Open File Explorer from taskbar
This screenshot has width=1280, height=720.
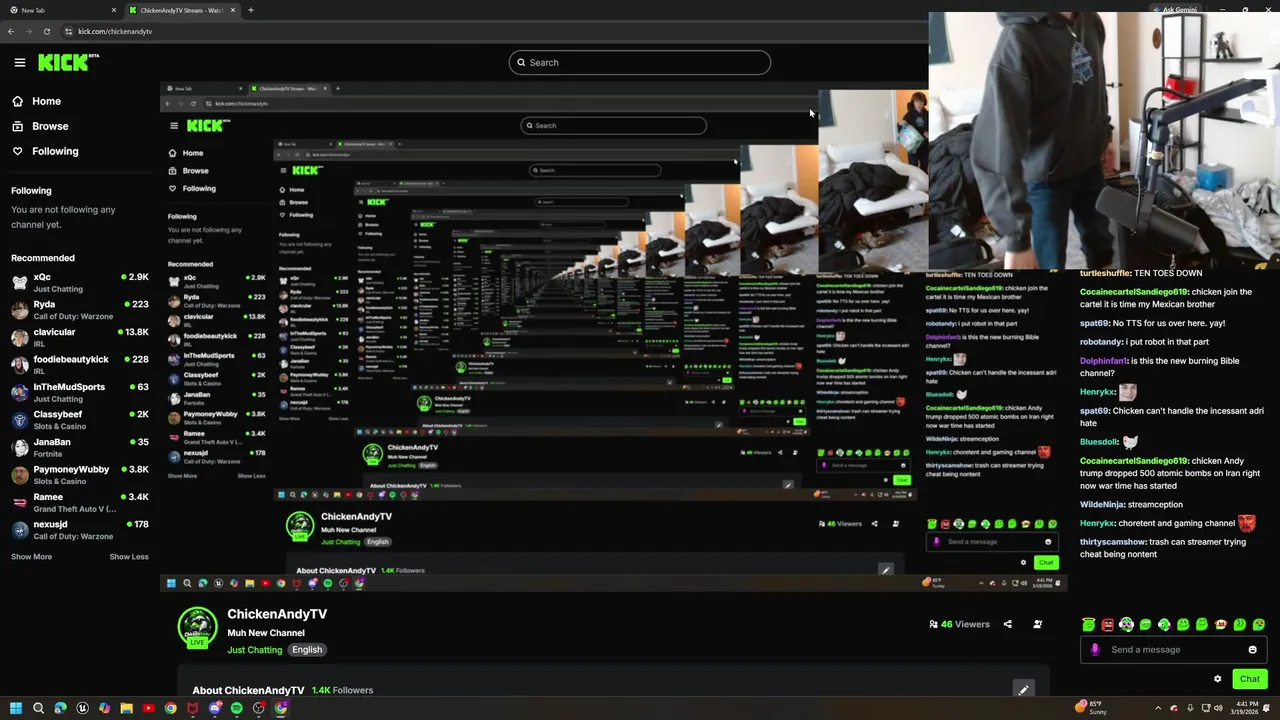coord(126,708)
